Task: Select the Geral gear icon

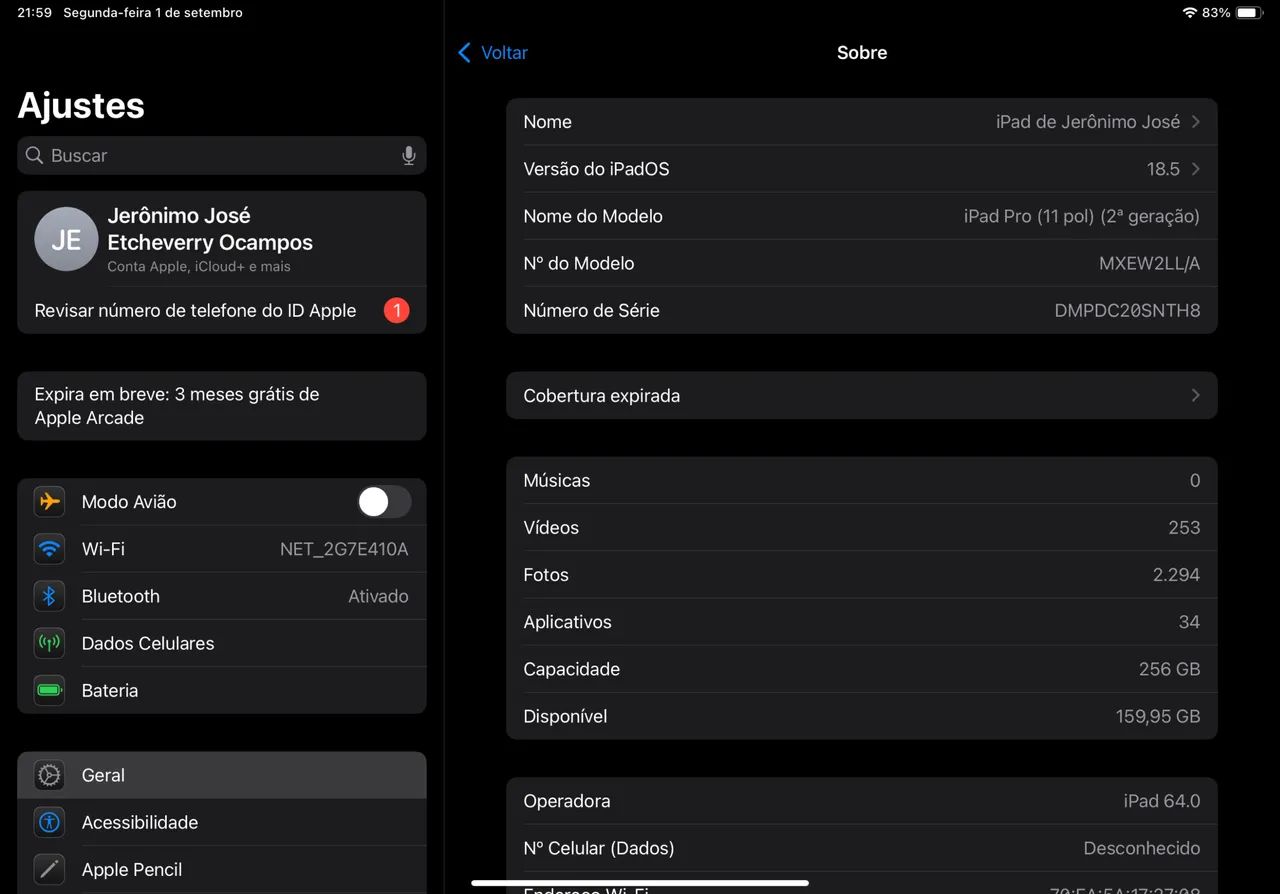Action: pos(49,775)
